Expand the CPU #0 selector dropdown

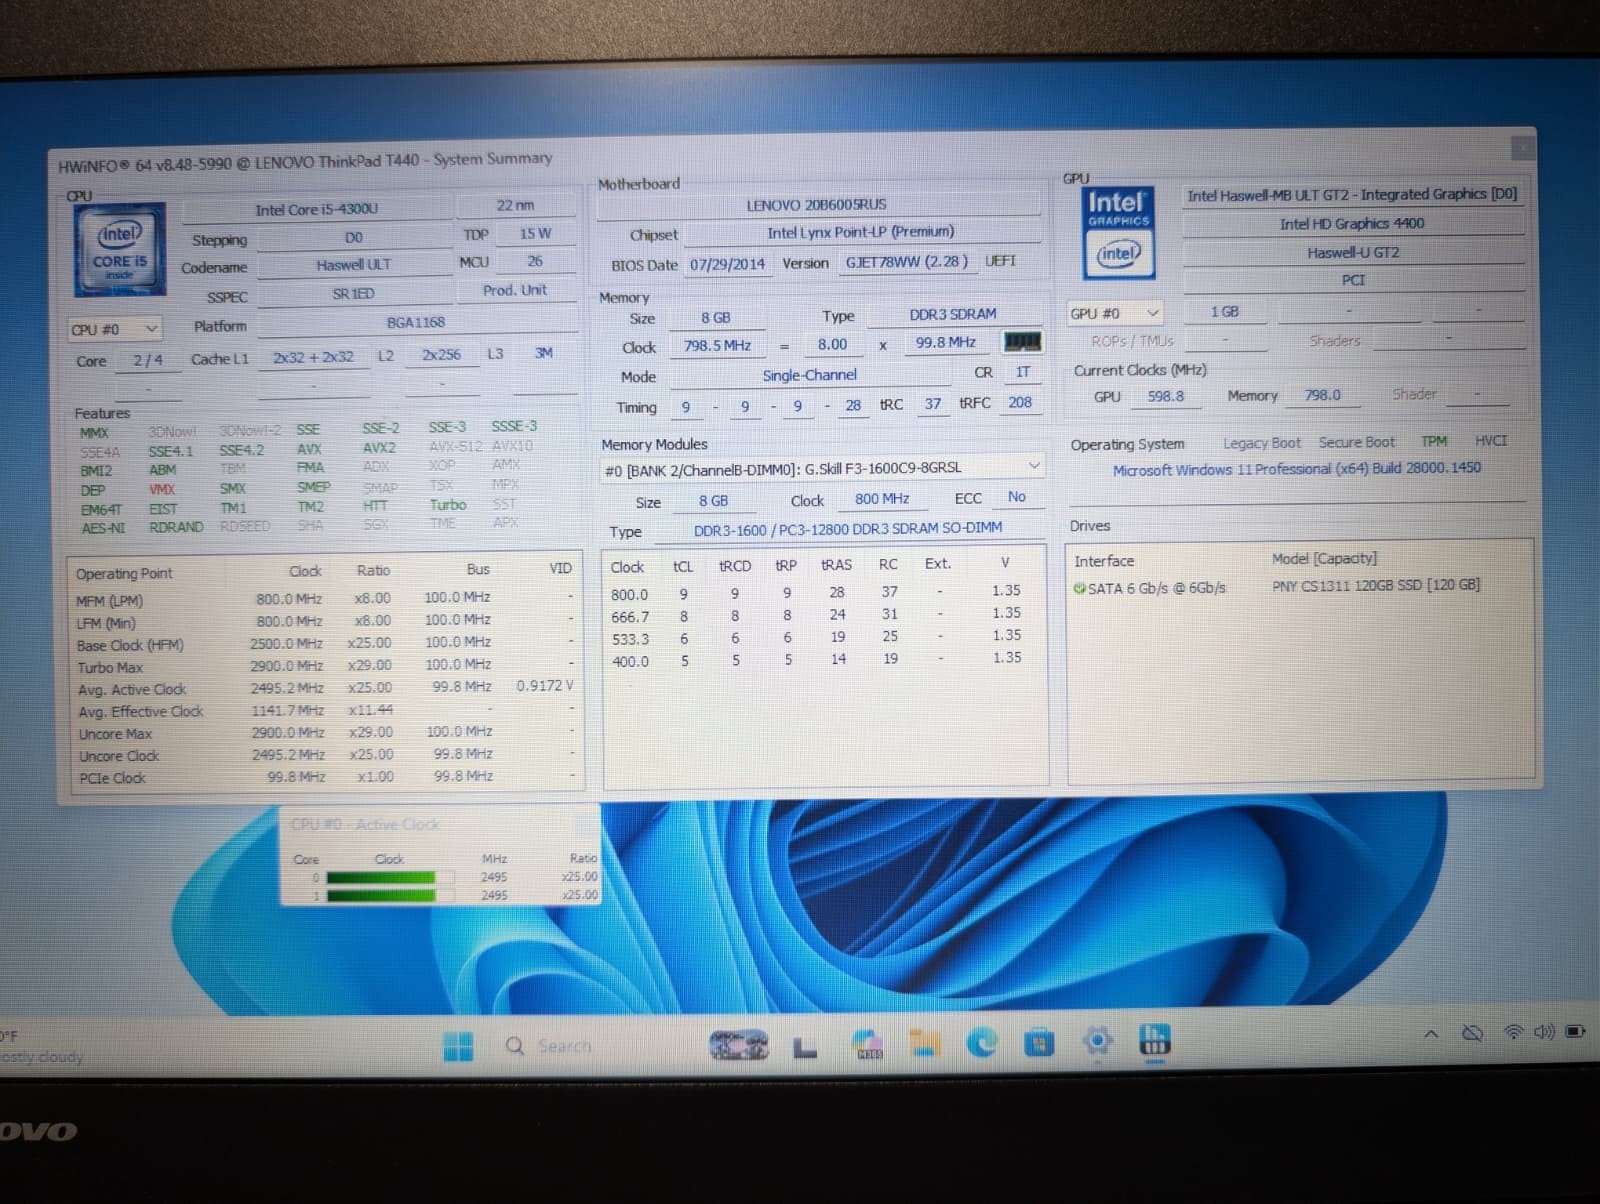(115, 329)
